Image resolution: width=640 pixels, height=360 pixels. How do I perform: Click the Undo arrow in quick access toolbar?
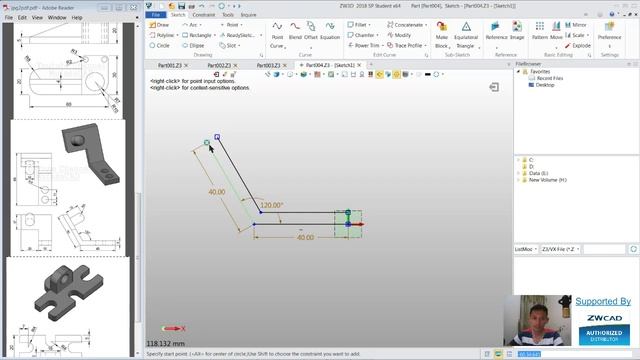click(202, 6)
